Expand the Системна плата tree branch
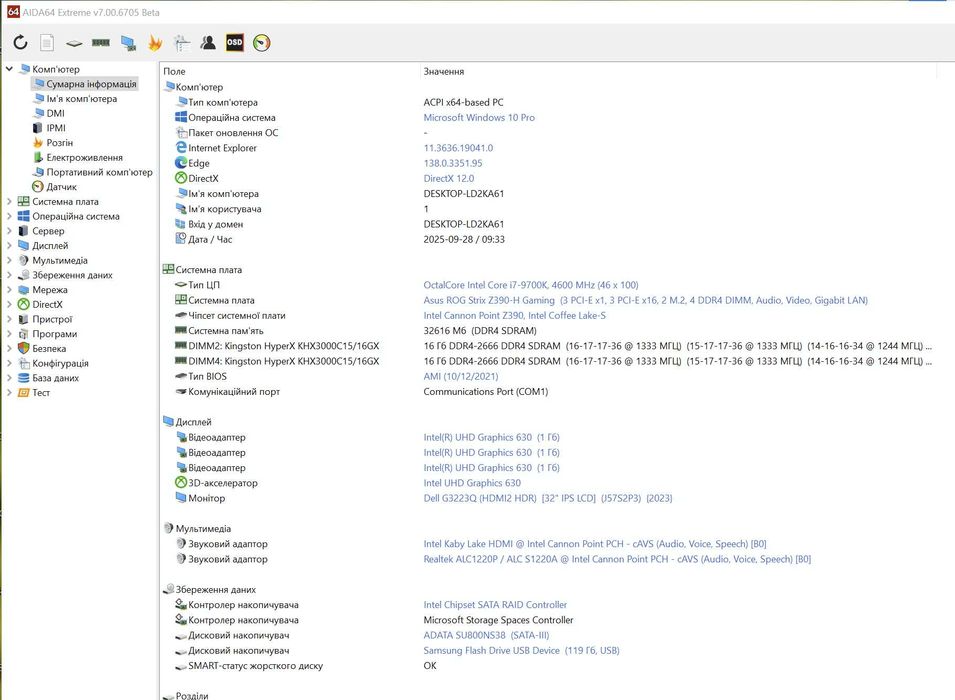Viewport: 955px width, 700px height. (9, 201)
